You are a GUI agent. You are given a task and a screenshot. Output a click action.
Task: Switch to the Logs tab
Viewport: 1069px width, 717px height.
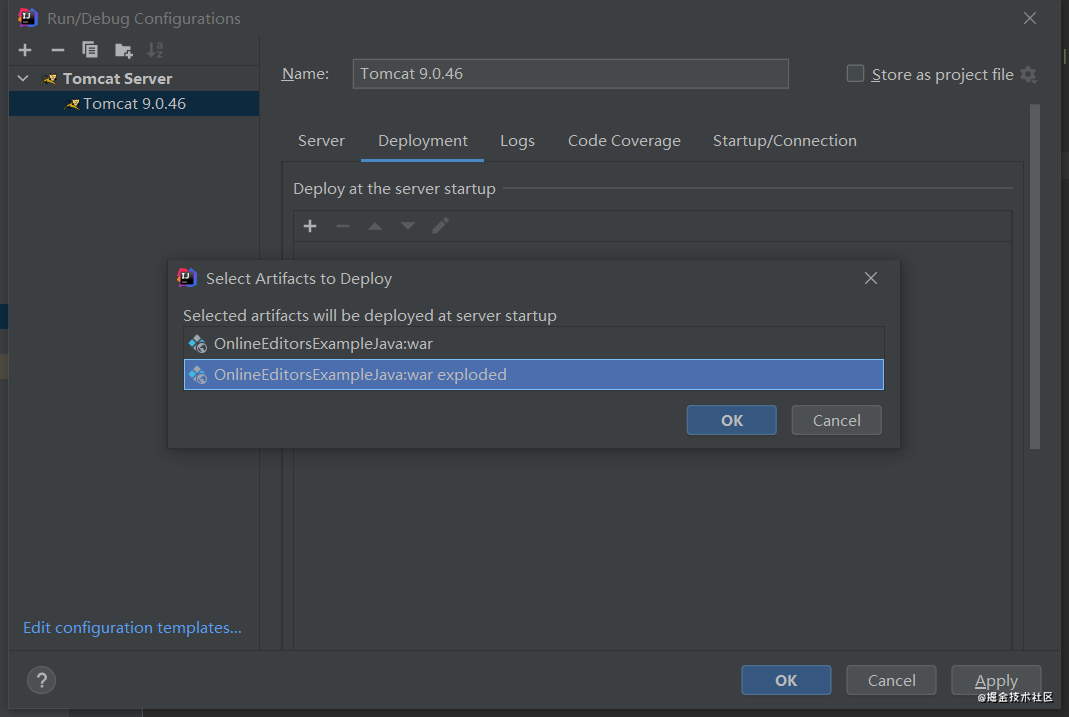517,140
